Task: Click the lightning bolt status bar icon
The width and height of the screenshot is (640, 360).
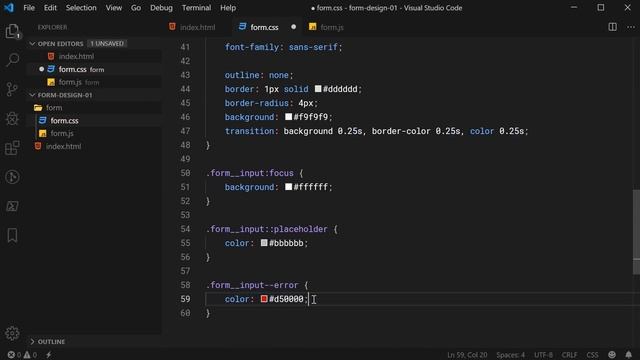Action: pos(49,355)
